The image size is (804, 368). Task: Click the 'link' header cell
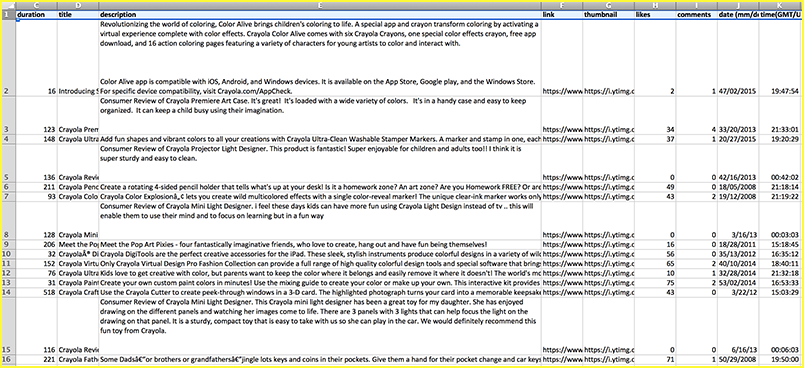point(562,15)
